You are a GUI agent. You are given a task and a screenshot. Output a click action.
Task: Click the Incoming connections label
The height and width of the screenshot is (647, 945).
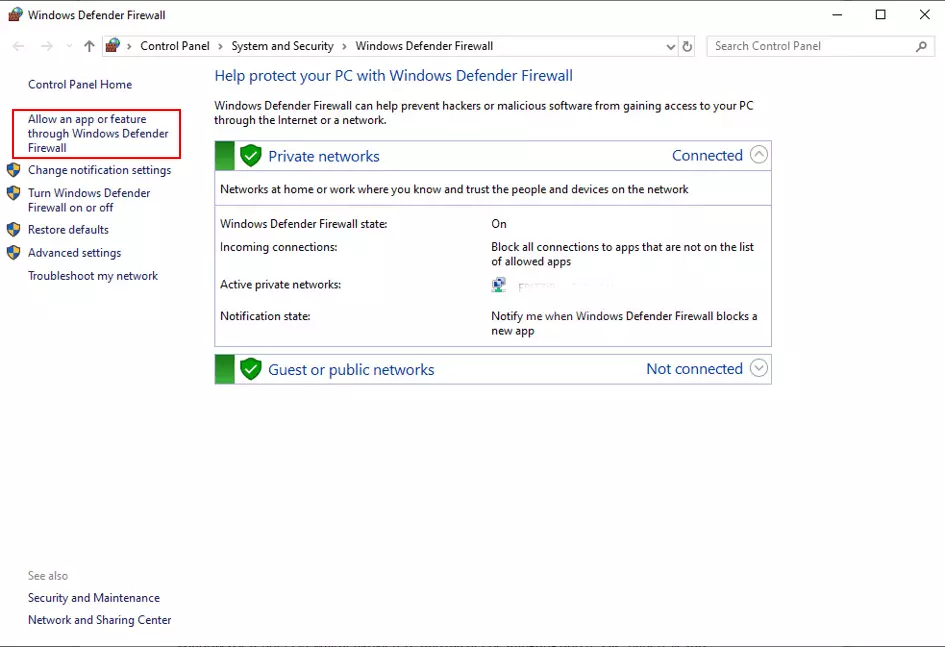click(x=278, y=247)
